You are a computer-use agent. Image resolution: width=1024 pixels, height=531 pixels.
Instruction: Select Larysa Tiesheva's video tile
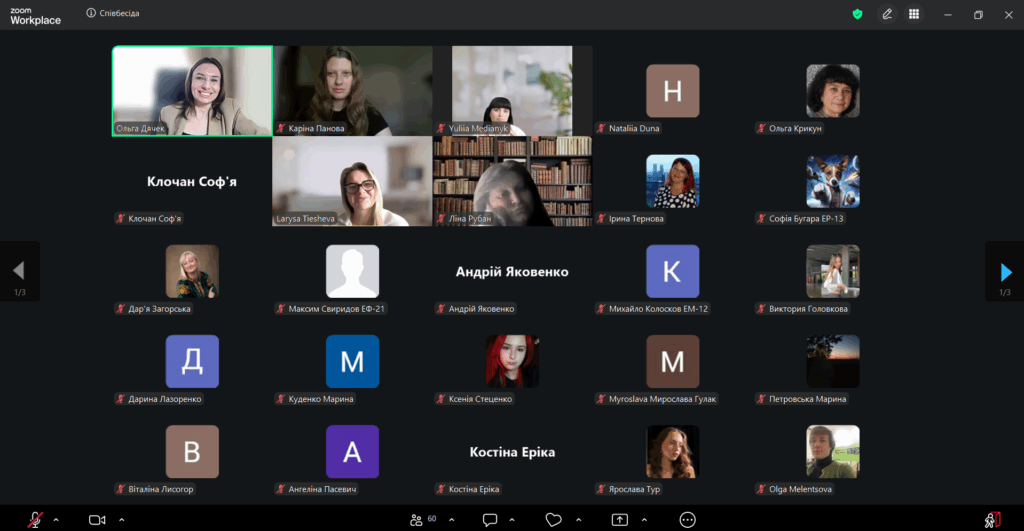(352, 181)
